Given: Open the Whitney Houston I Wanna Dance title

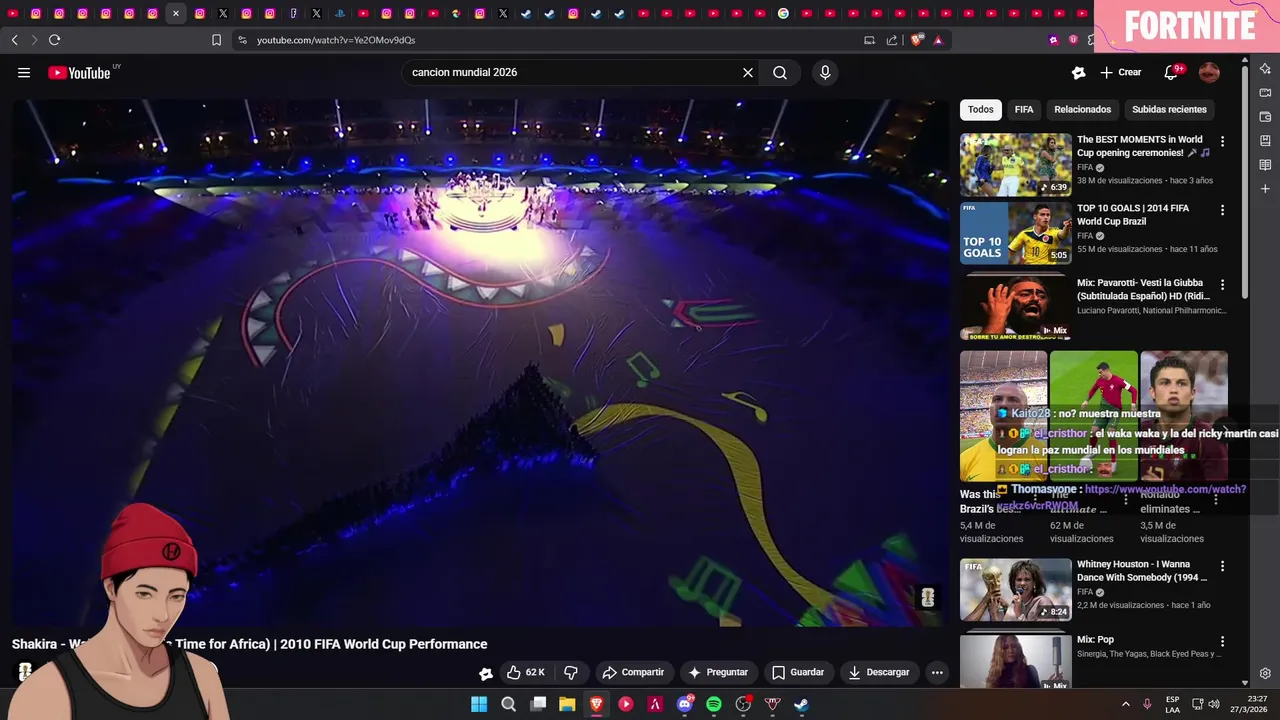Looking at the screenshot, I should pyautogui.click(x=1142, y=571).
